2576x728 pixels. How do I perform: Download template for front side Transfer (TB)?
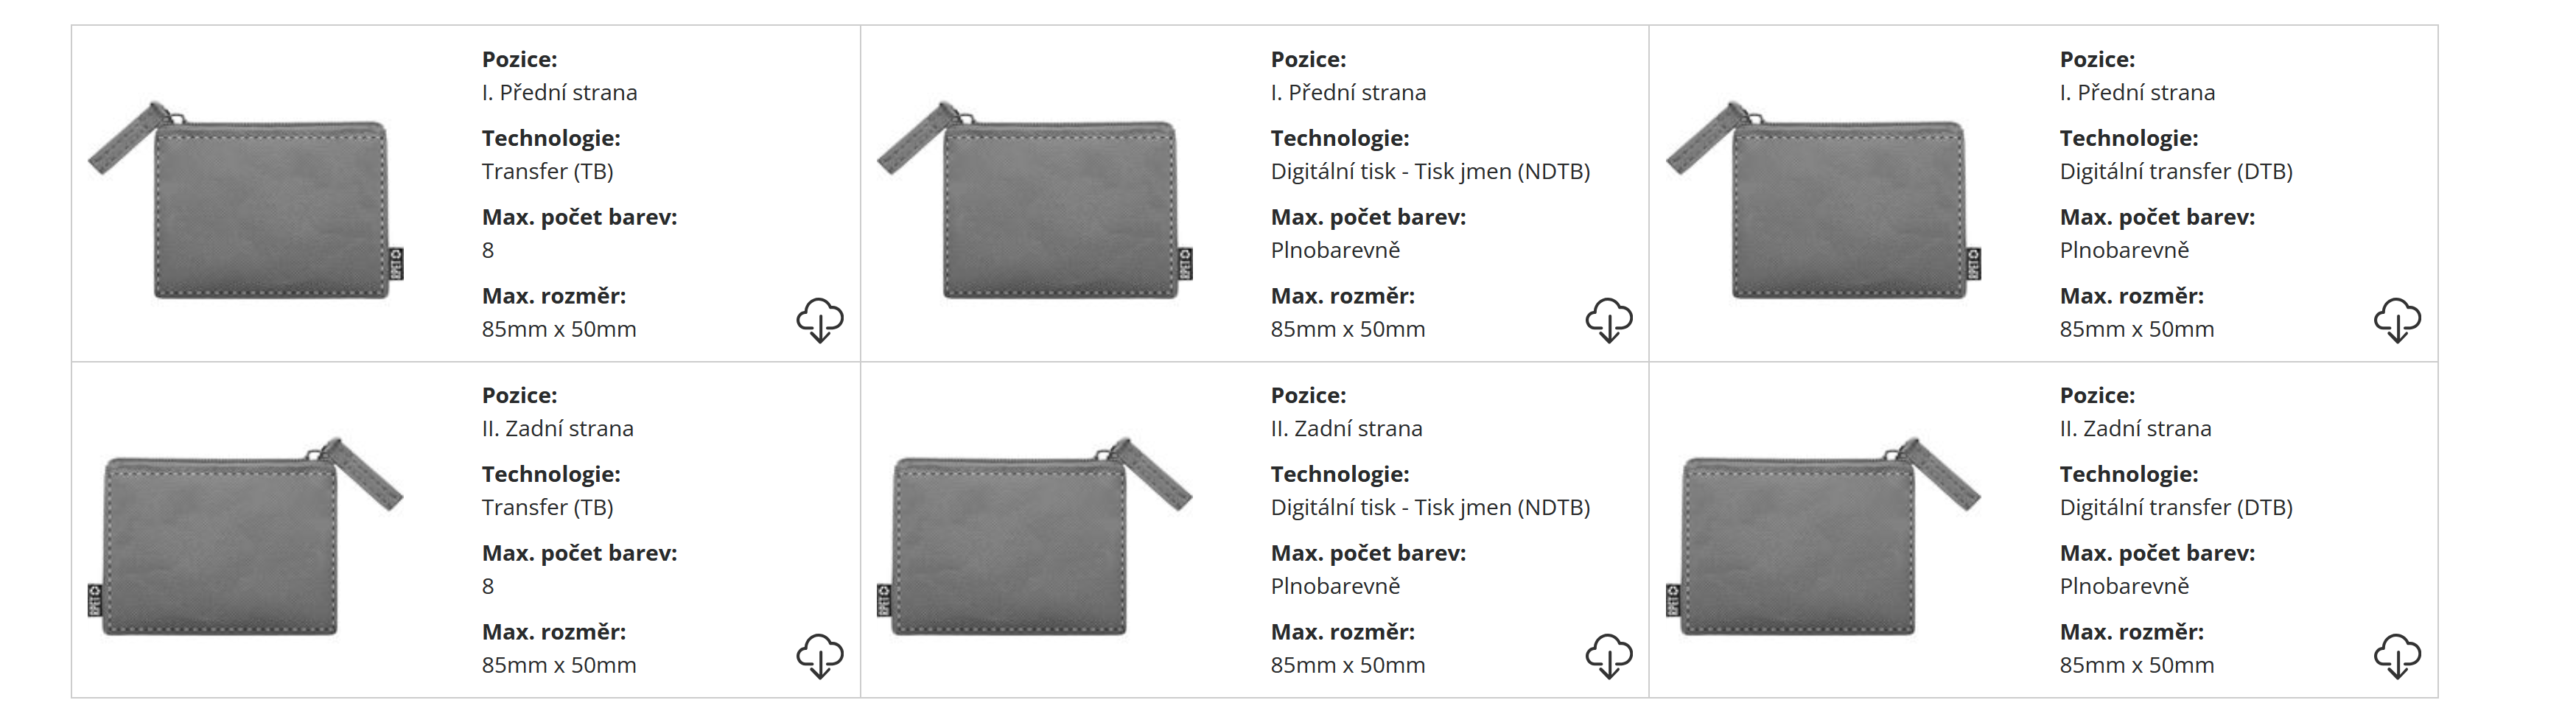(x=820, y=320)
